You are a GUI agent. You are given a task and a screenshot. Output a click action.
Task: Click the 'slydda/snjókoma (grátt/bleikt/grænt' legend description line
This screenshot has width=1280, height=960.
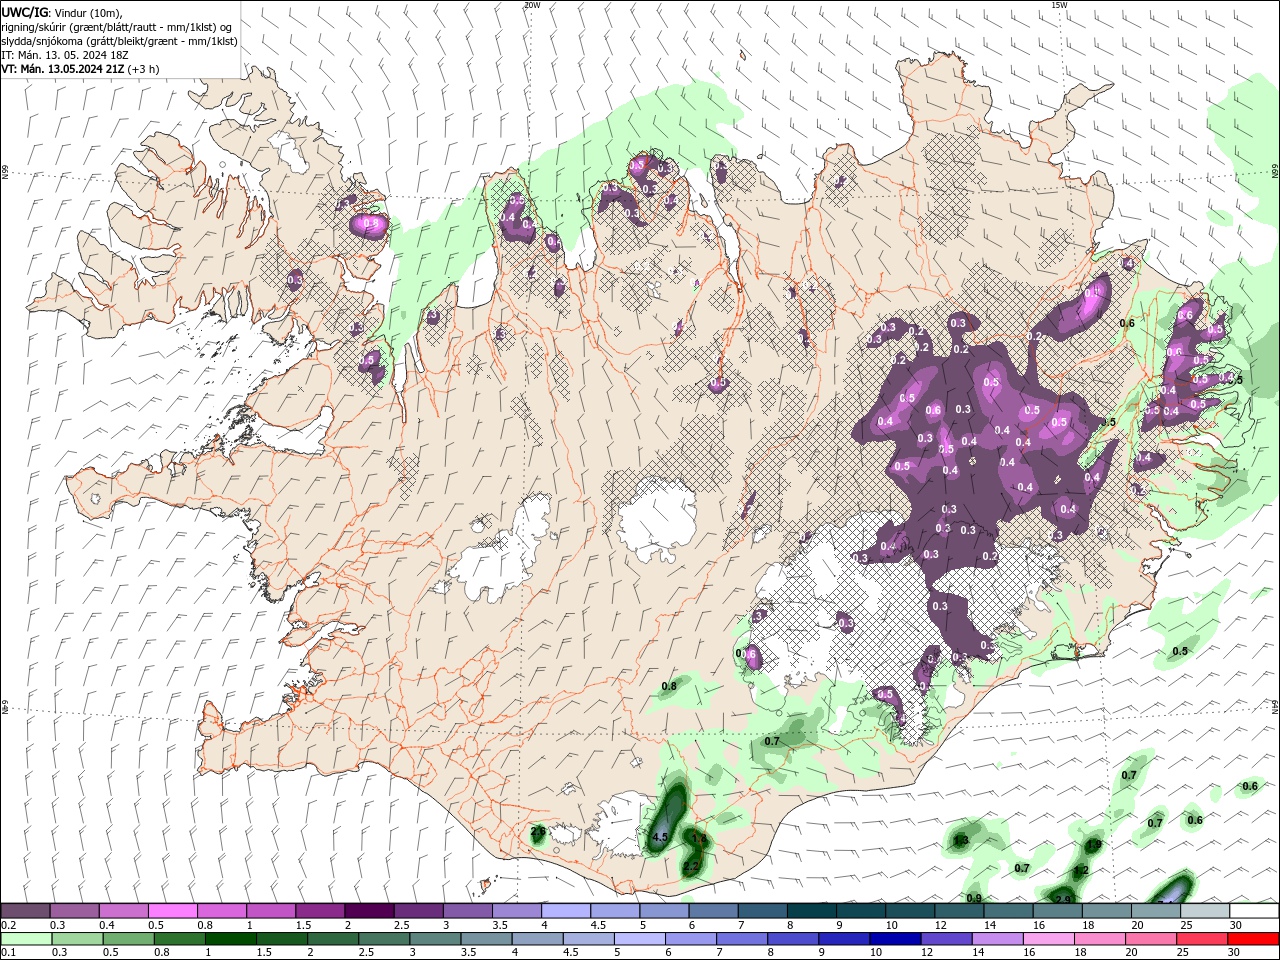[120, 41]
